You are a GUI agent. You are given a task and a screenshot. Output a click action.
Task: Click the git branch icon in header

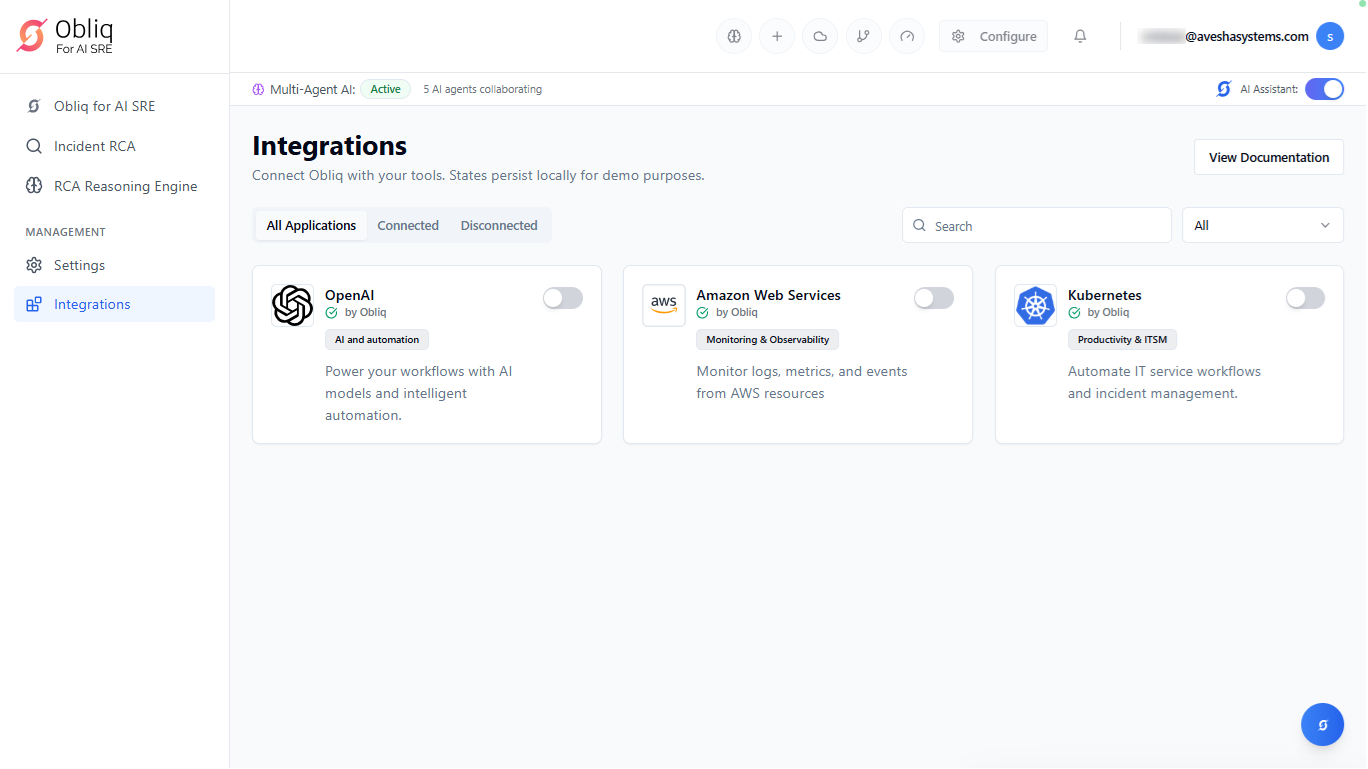tap(863, 37)
